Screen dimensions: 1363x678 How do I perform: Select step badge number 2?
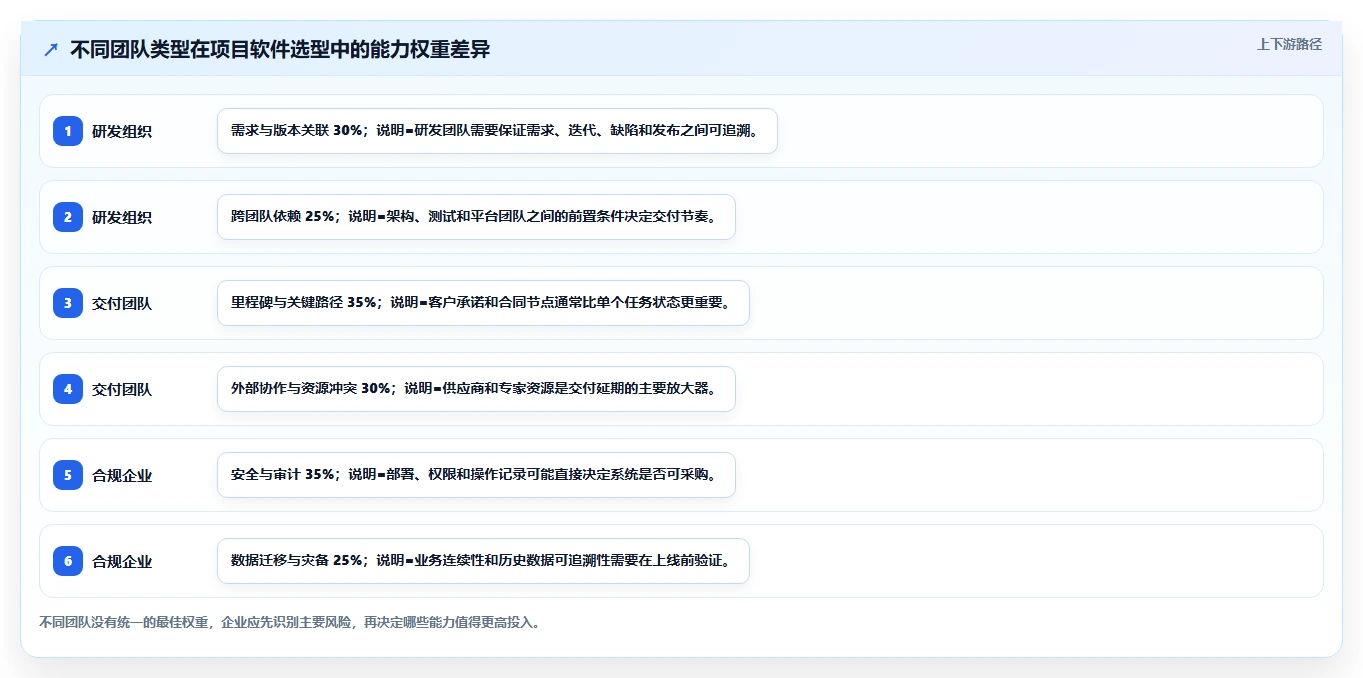[x=68, y=217]
